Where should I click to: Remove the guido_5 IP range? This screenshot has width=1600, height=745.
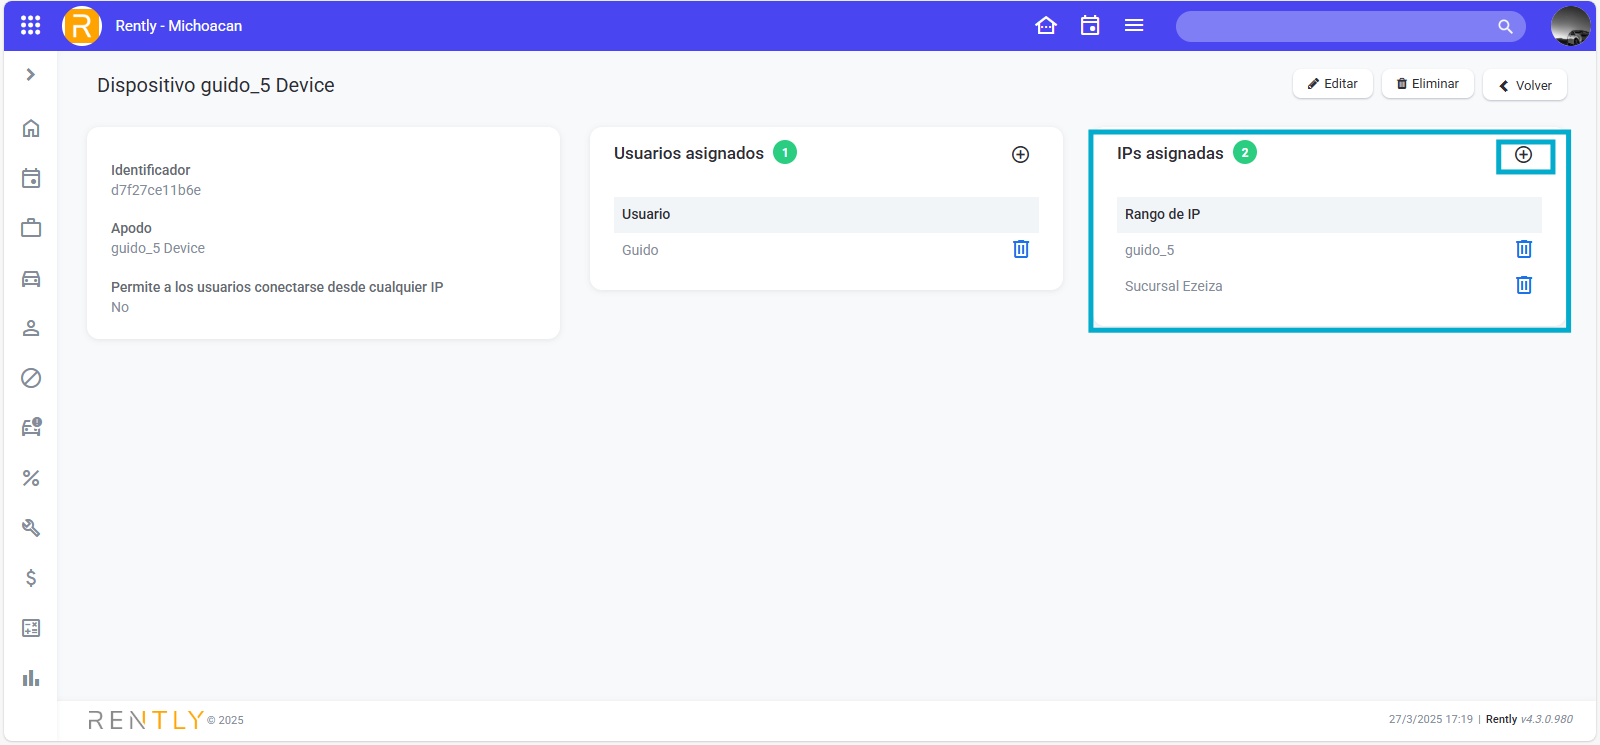click(x=1523, y=249)
